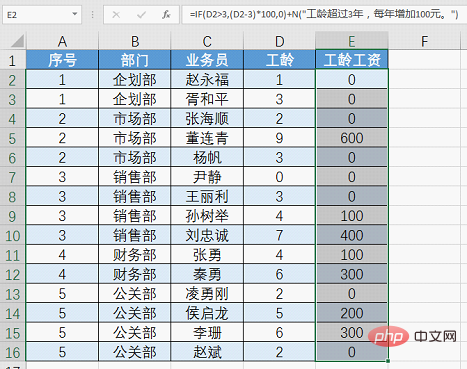Click the fill handle at selection's bottom-right corner

(388, 361)
